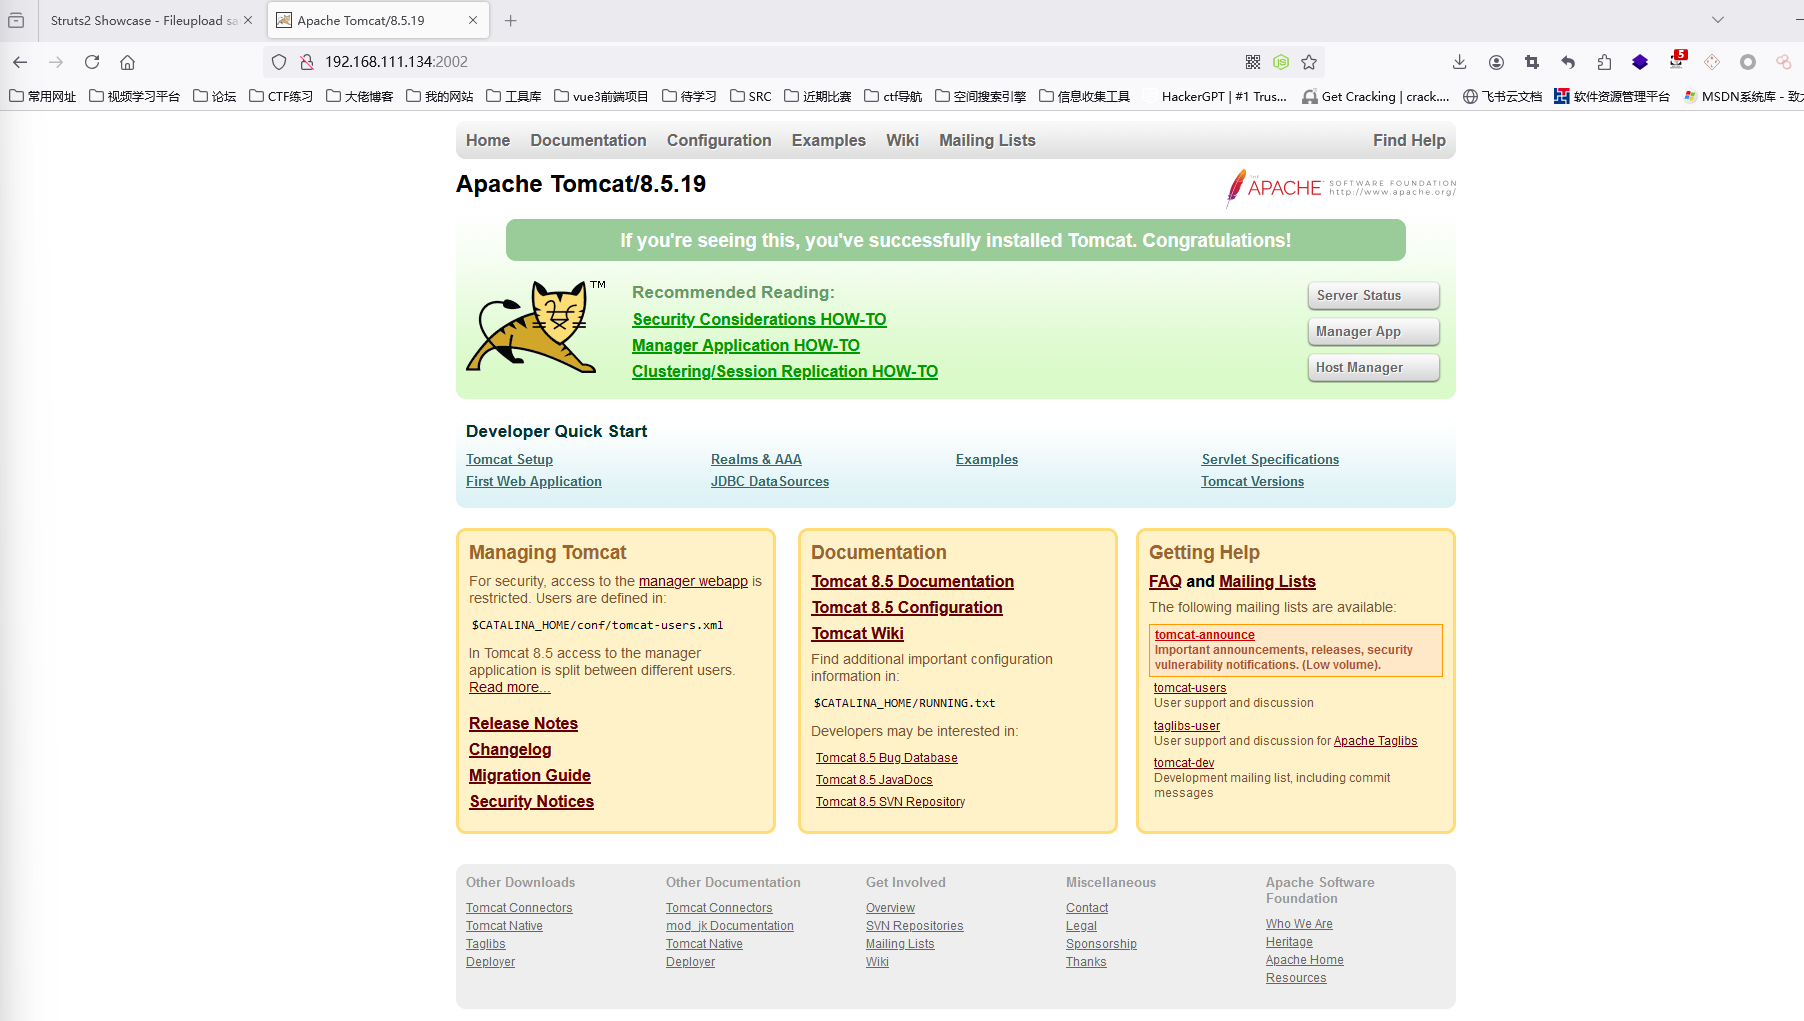Switch to Struts2 Showcase tab
The height and width of the screenshot is (1021, 1804).
[144, 20]
